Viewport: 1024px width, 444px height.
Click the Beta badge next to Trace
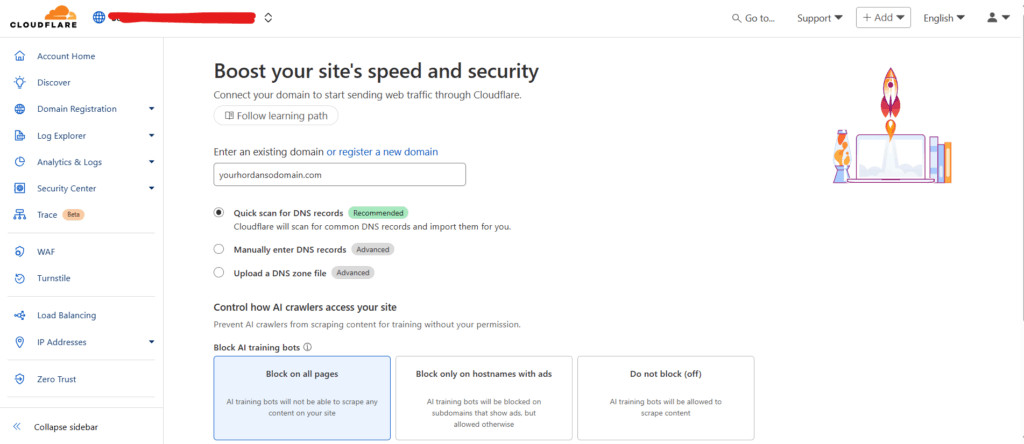[x=73, y=214]
